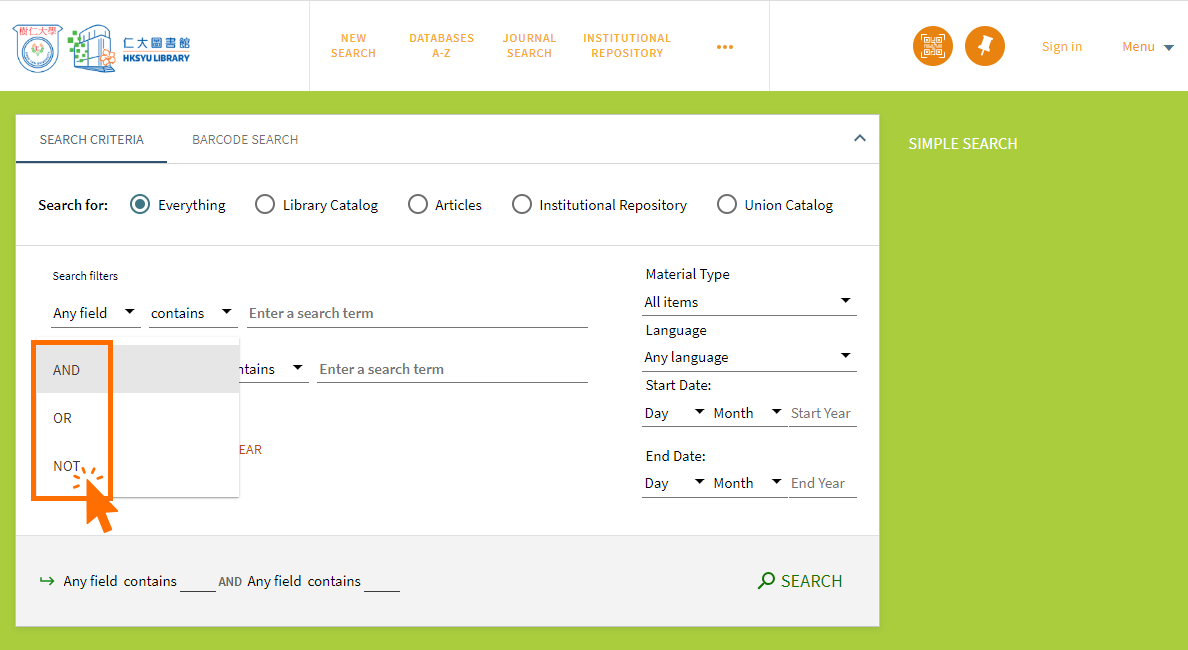Open Databases A-Z in the navigation bar

(x=441, y=46)
